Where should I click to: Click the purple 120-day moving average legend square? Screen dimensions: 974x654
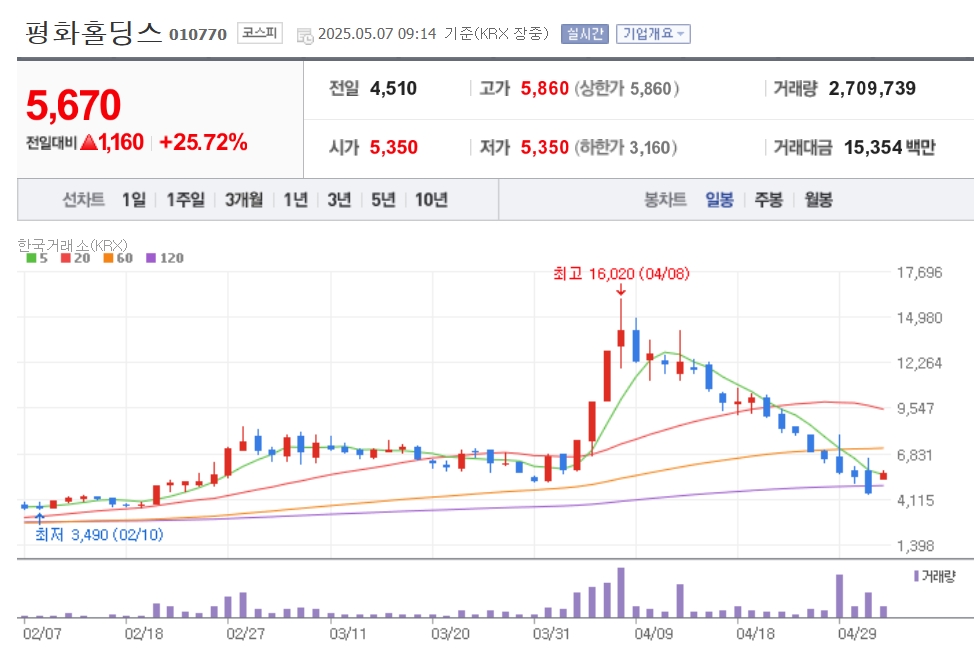(151, 258)
